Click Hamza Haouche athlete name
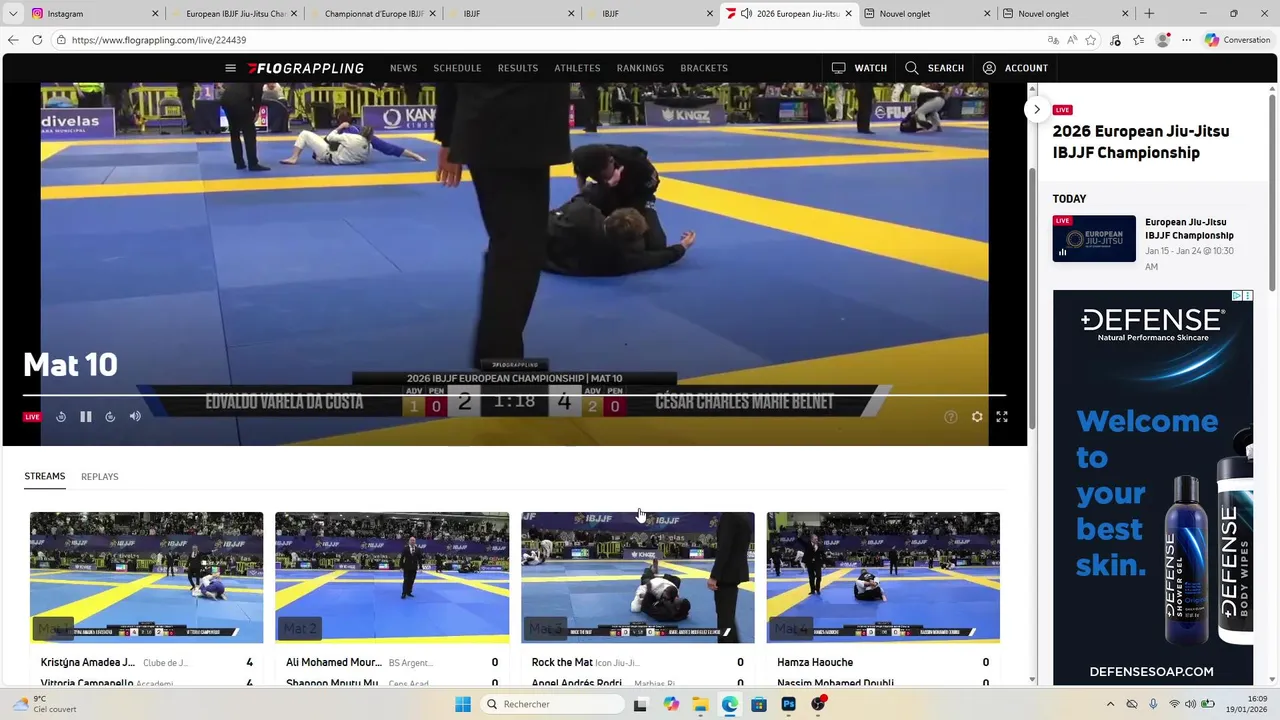Image resolution: width=1280 pixels, height=720 pixels. click(815, 662)
